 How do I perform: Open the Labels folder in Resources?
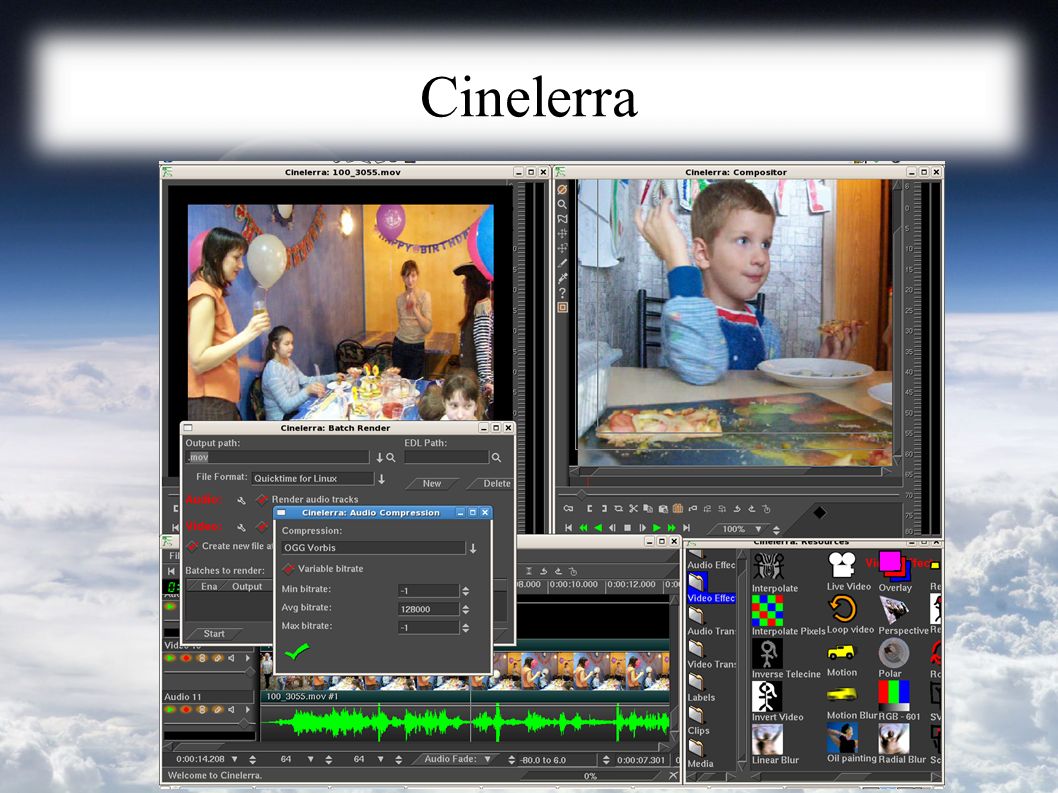(x=702, y=688)
